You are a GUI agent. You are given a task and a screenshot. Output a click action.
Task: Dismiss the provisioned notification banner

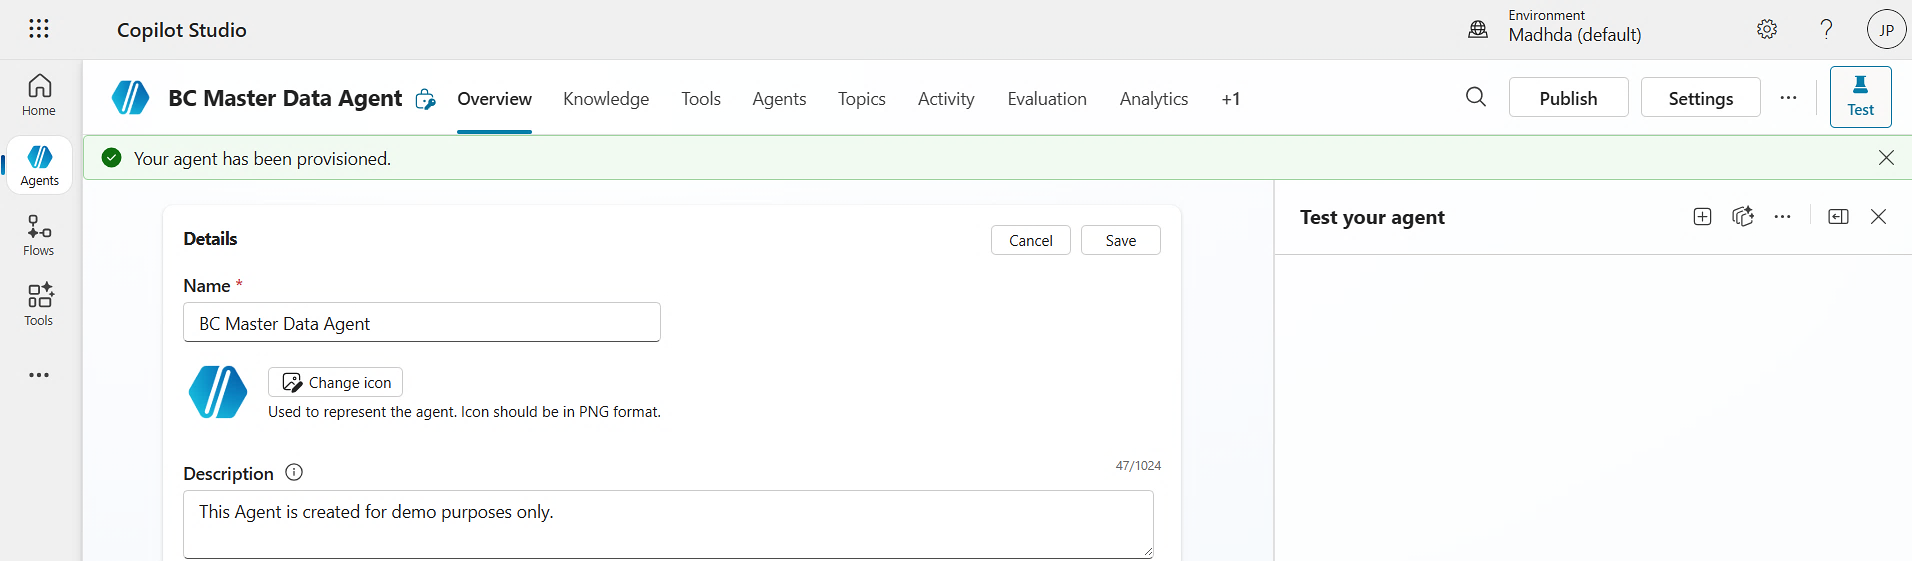click(x=1886, y=158)
